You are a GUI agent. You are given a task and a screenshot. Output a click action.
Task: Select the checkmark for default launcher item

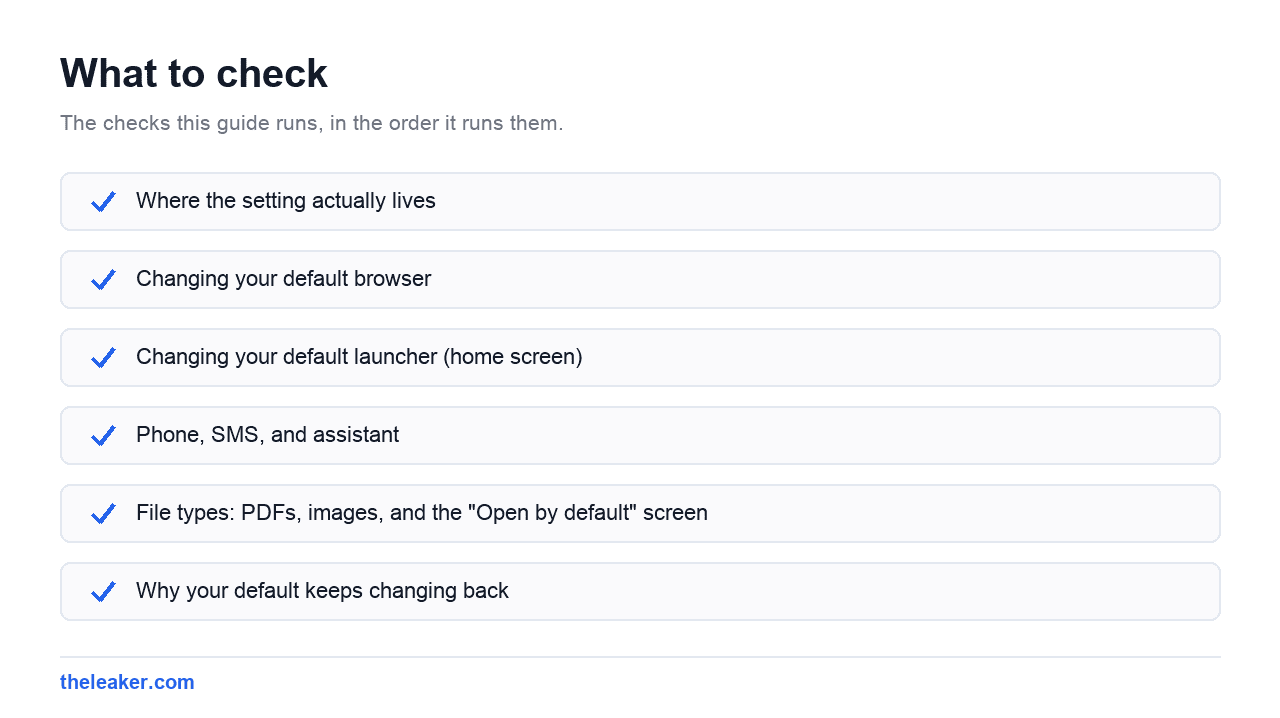pos(103,358)
